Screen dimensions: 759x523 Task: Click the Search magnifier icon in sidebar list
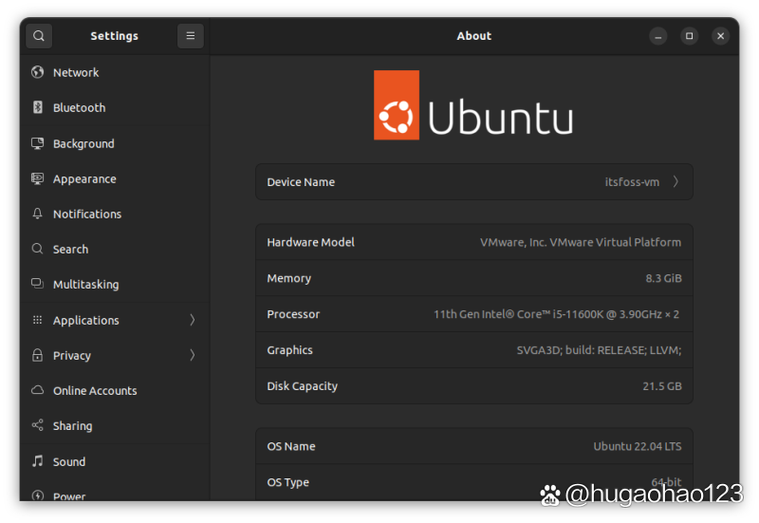[37, 249]
